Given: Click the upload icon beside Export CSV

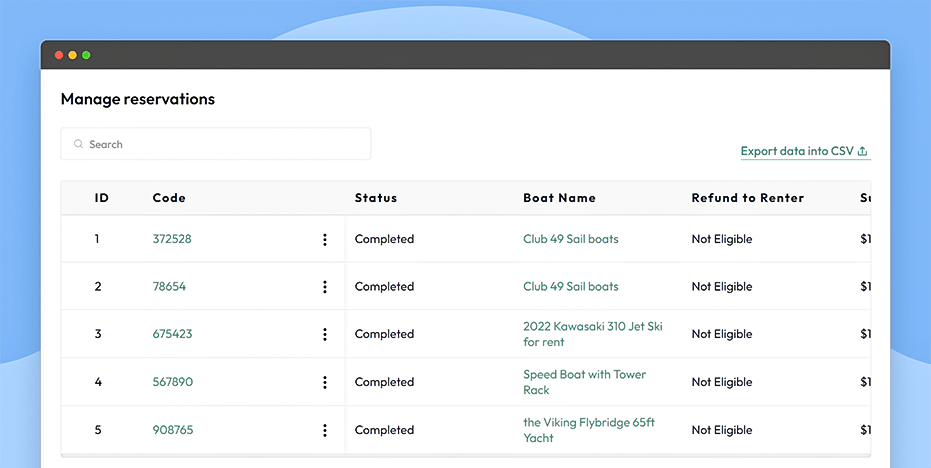Looking at the screenshot, I should (x=864, y=151).
